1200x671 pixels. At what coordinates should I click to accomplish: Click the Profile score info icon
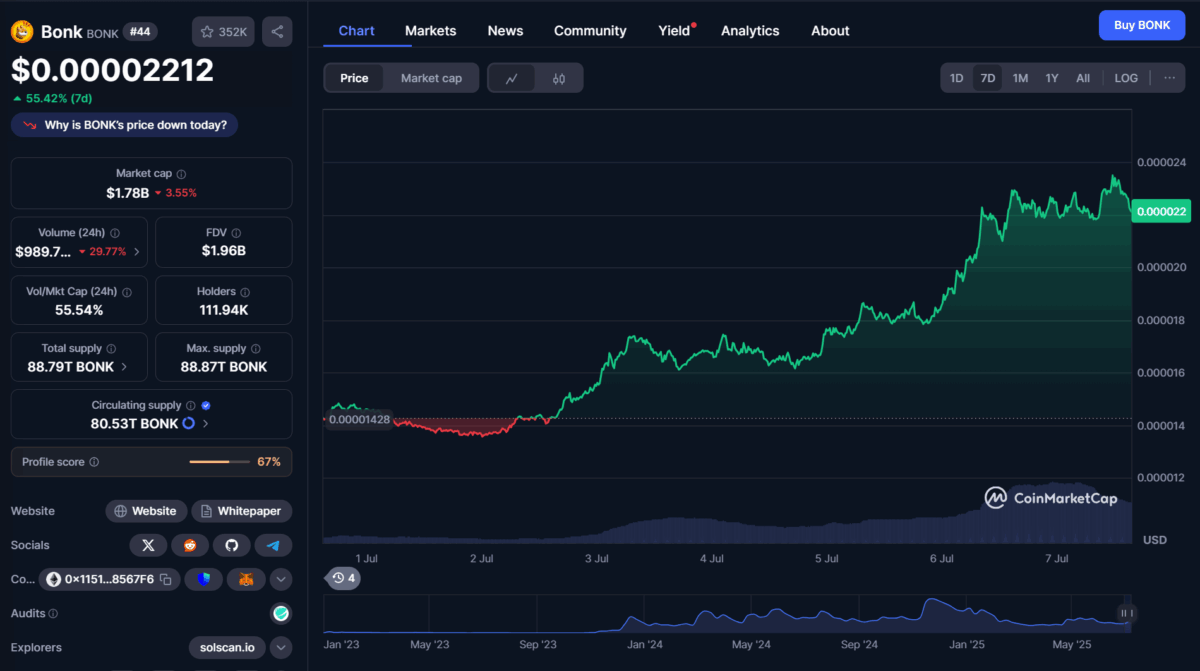94,462
